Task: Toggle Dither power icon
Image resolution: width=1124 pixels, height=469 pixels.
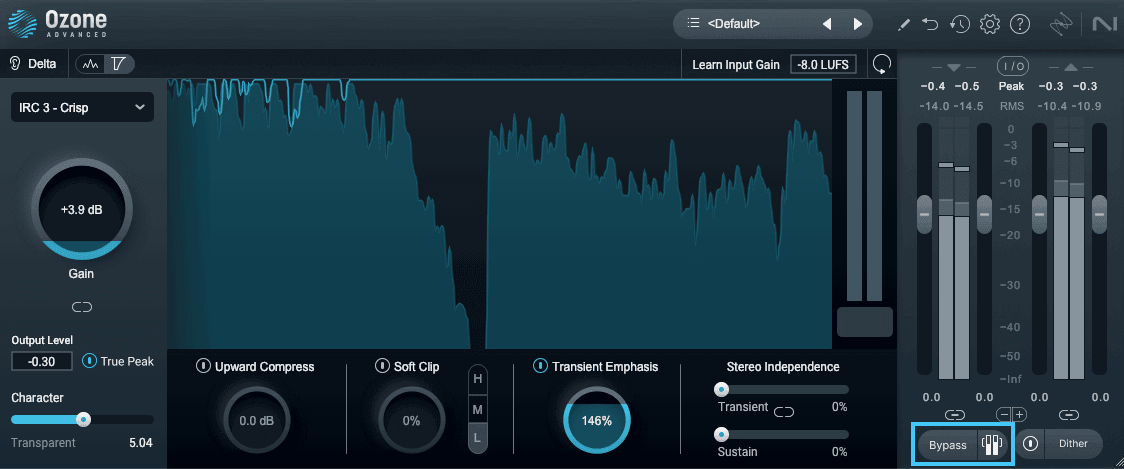Action: (1030, 444)
